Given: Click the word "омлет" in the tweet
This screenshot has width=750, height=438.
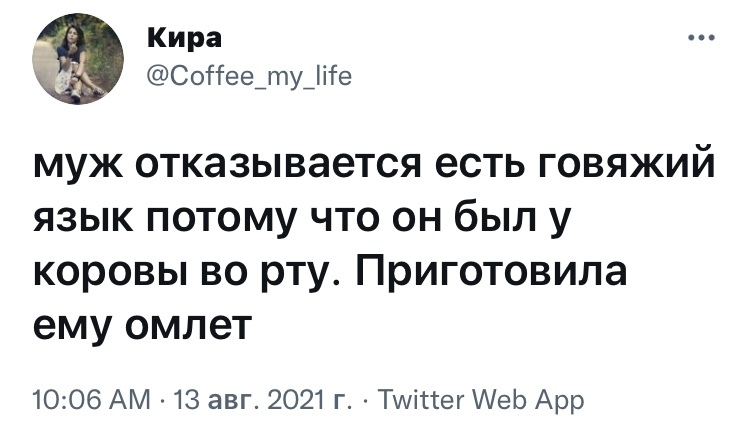Looking at the screenshot, I should click(x=184, y=327).
